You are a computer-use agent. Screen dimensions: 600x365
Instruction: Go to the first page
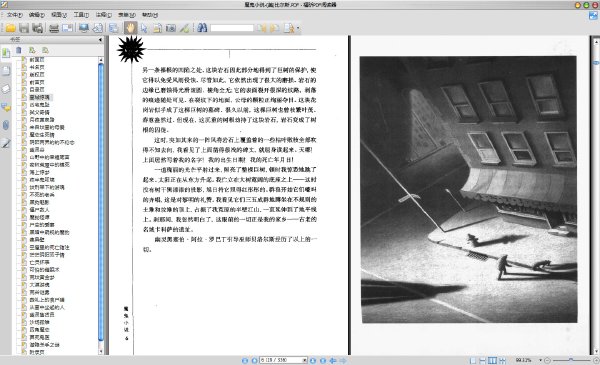pyautogui.click(x=245, y=360)
